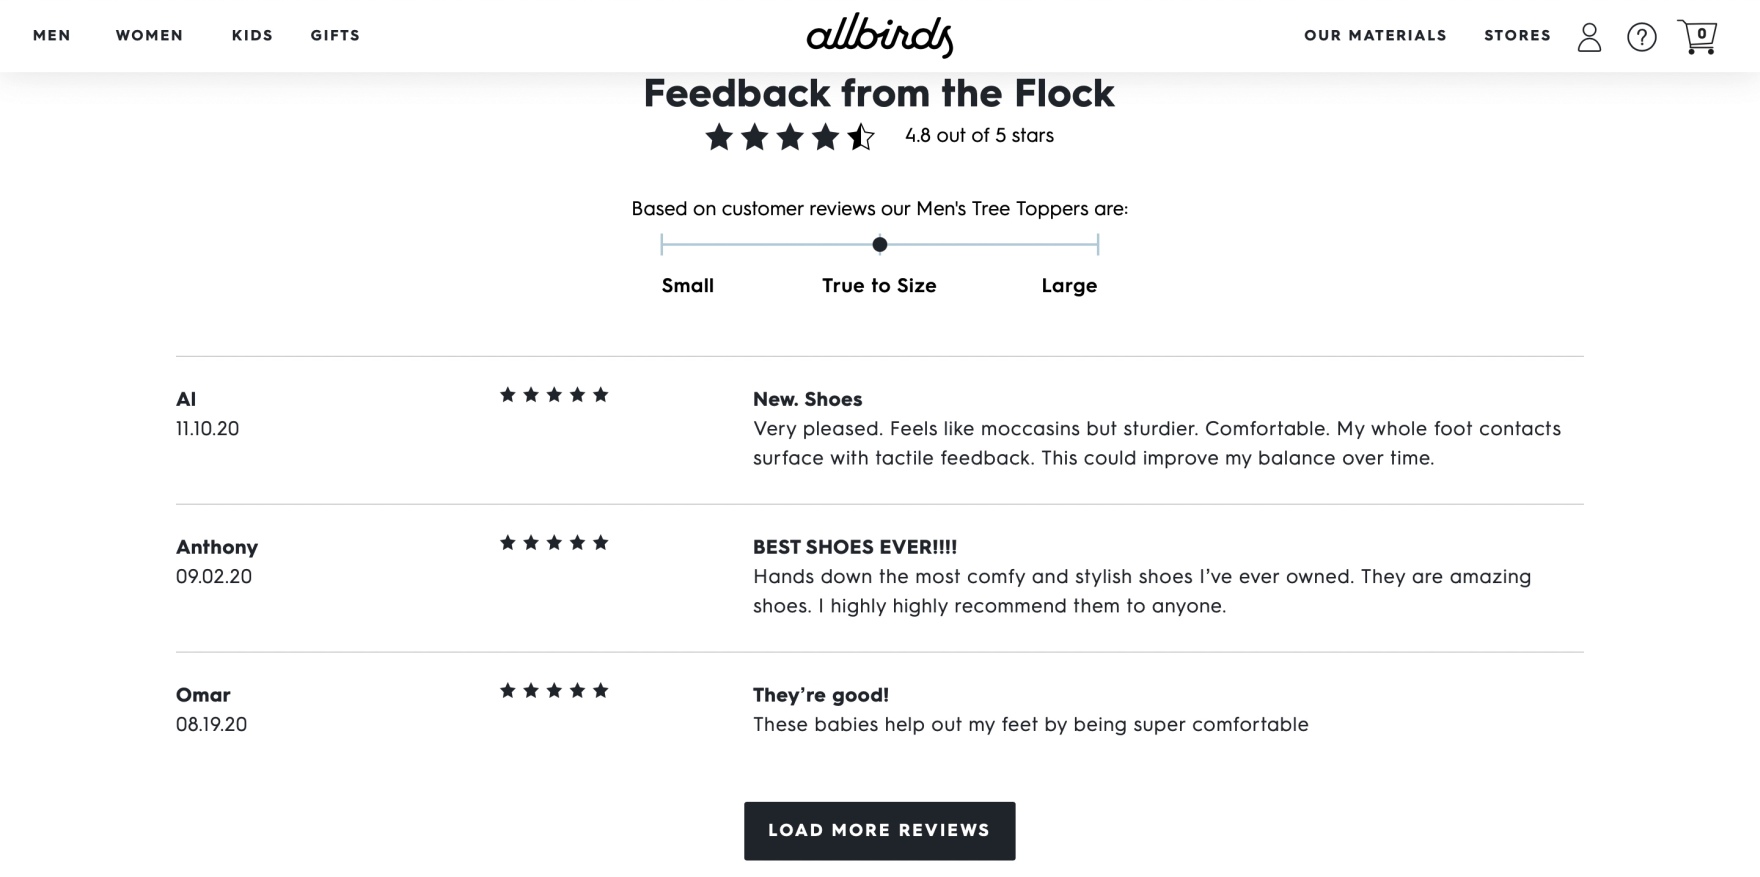
Task: Open the shopping cart icon
Action: click(x=1697, y=37)
